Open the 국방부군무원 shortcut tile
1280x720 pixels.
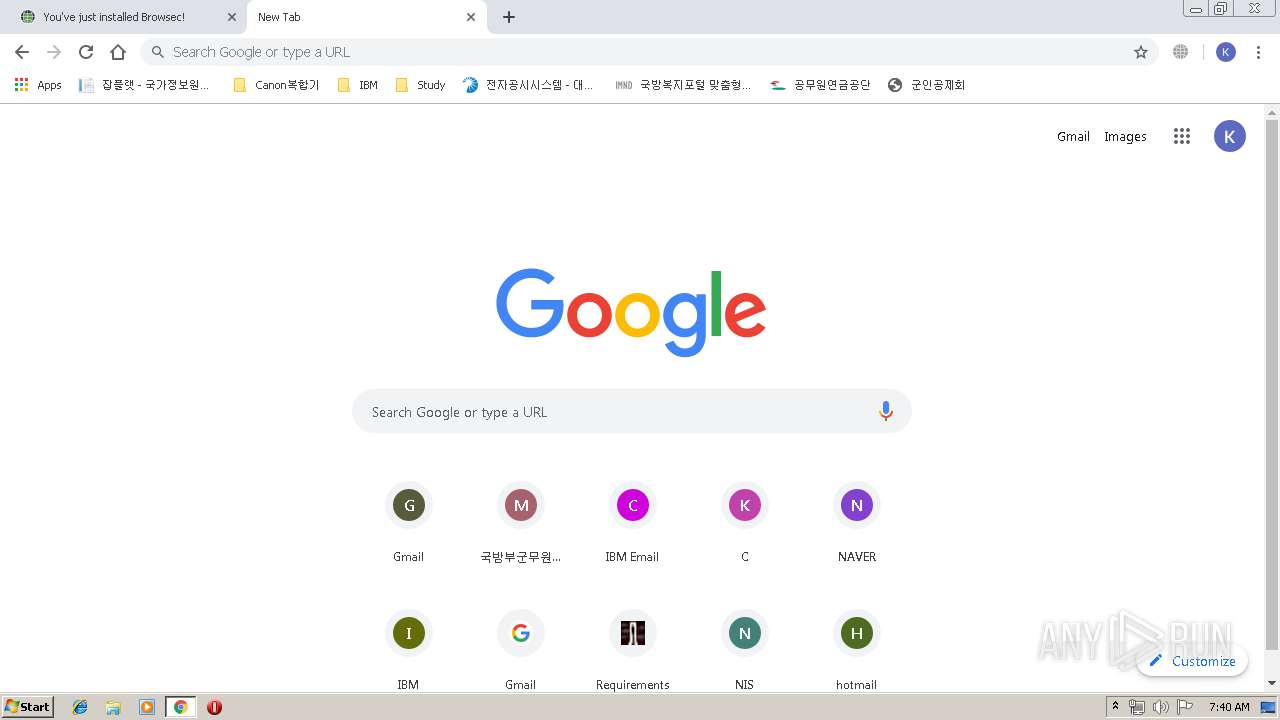pyautogui.click(x=520, y=524)
